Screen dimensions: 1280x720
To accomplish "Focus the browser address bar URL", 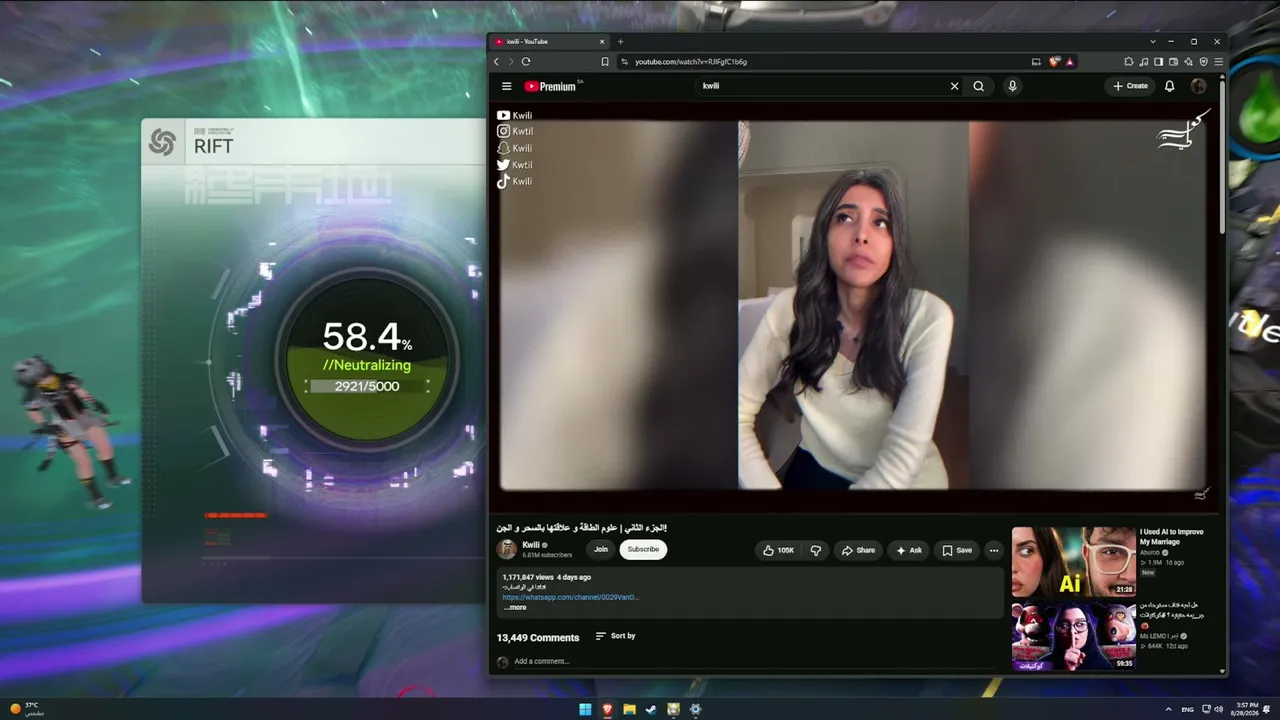I will (x=691, y=62).
